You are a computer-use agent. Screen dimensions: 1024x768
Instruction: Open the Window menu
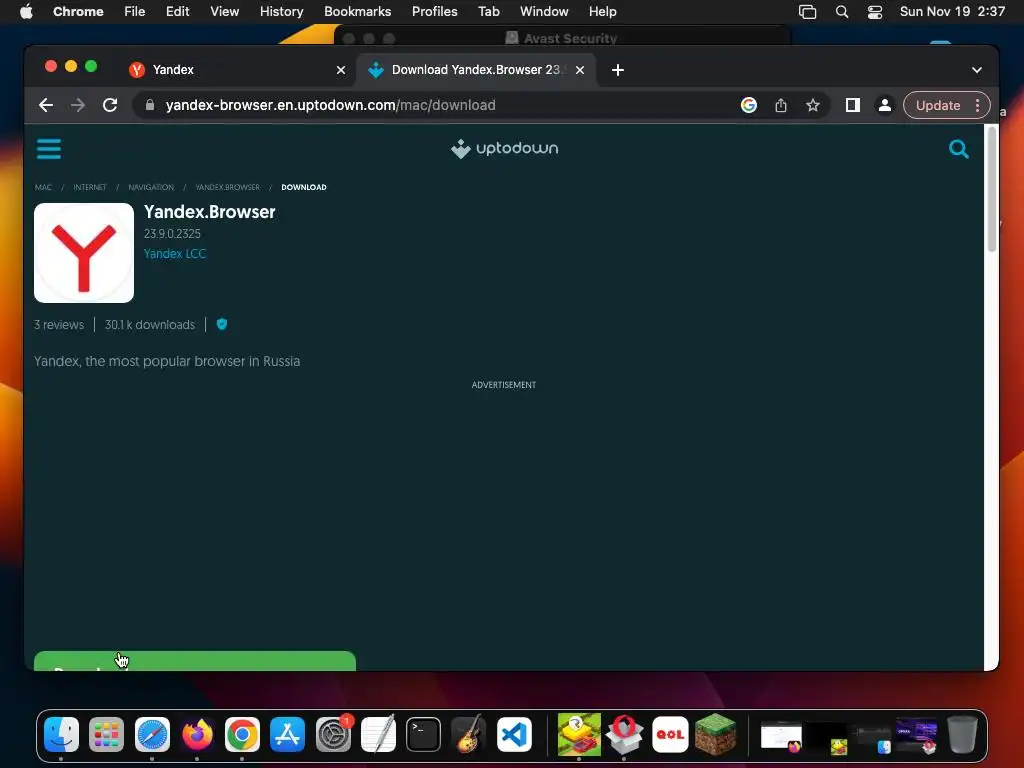[x=544, y=12]
